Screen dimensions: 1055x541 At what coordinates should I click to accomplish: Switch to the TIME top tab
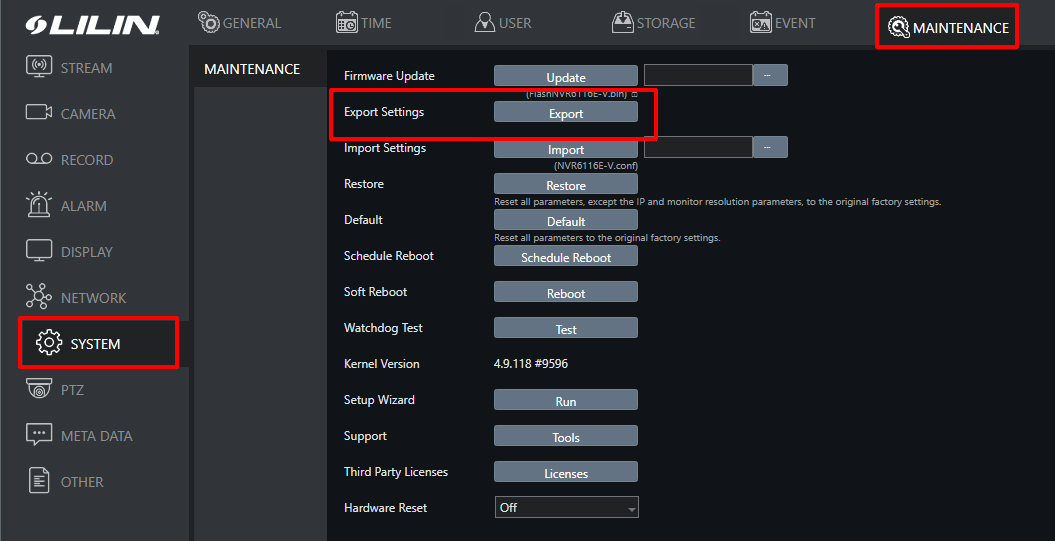click(x=363, y=23)
